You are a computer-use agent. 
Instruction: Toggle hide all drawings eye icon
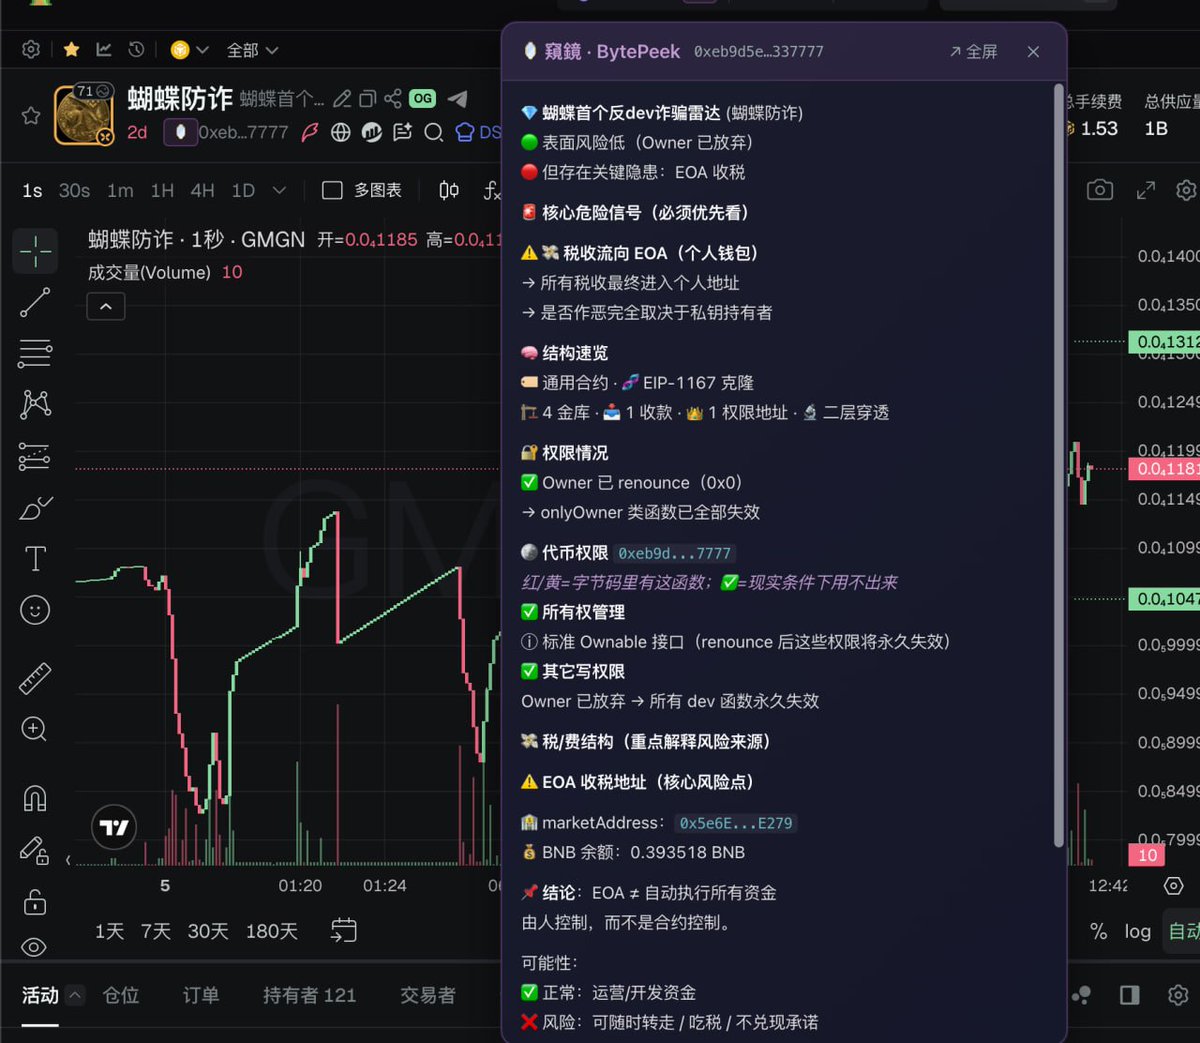coord(35,947)
